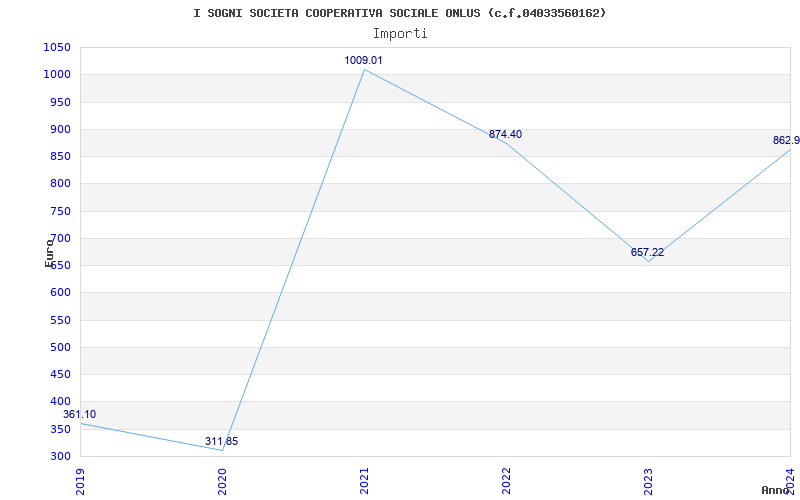Select x-axis year 2023

point(648,482)
